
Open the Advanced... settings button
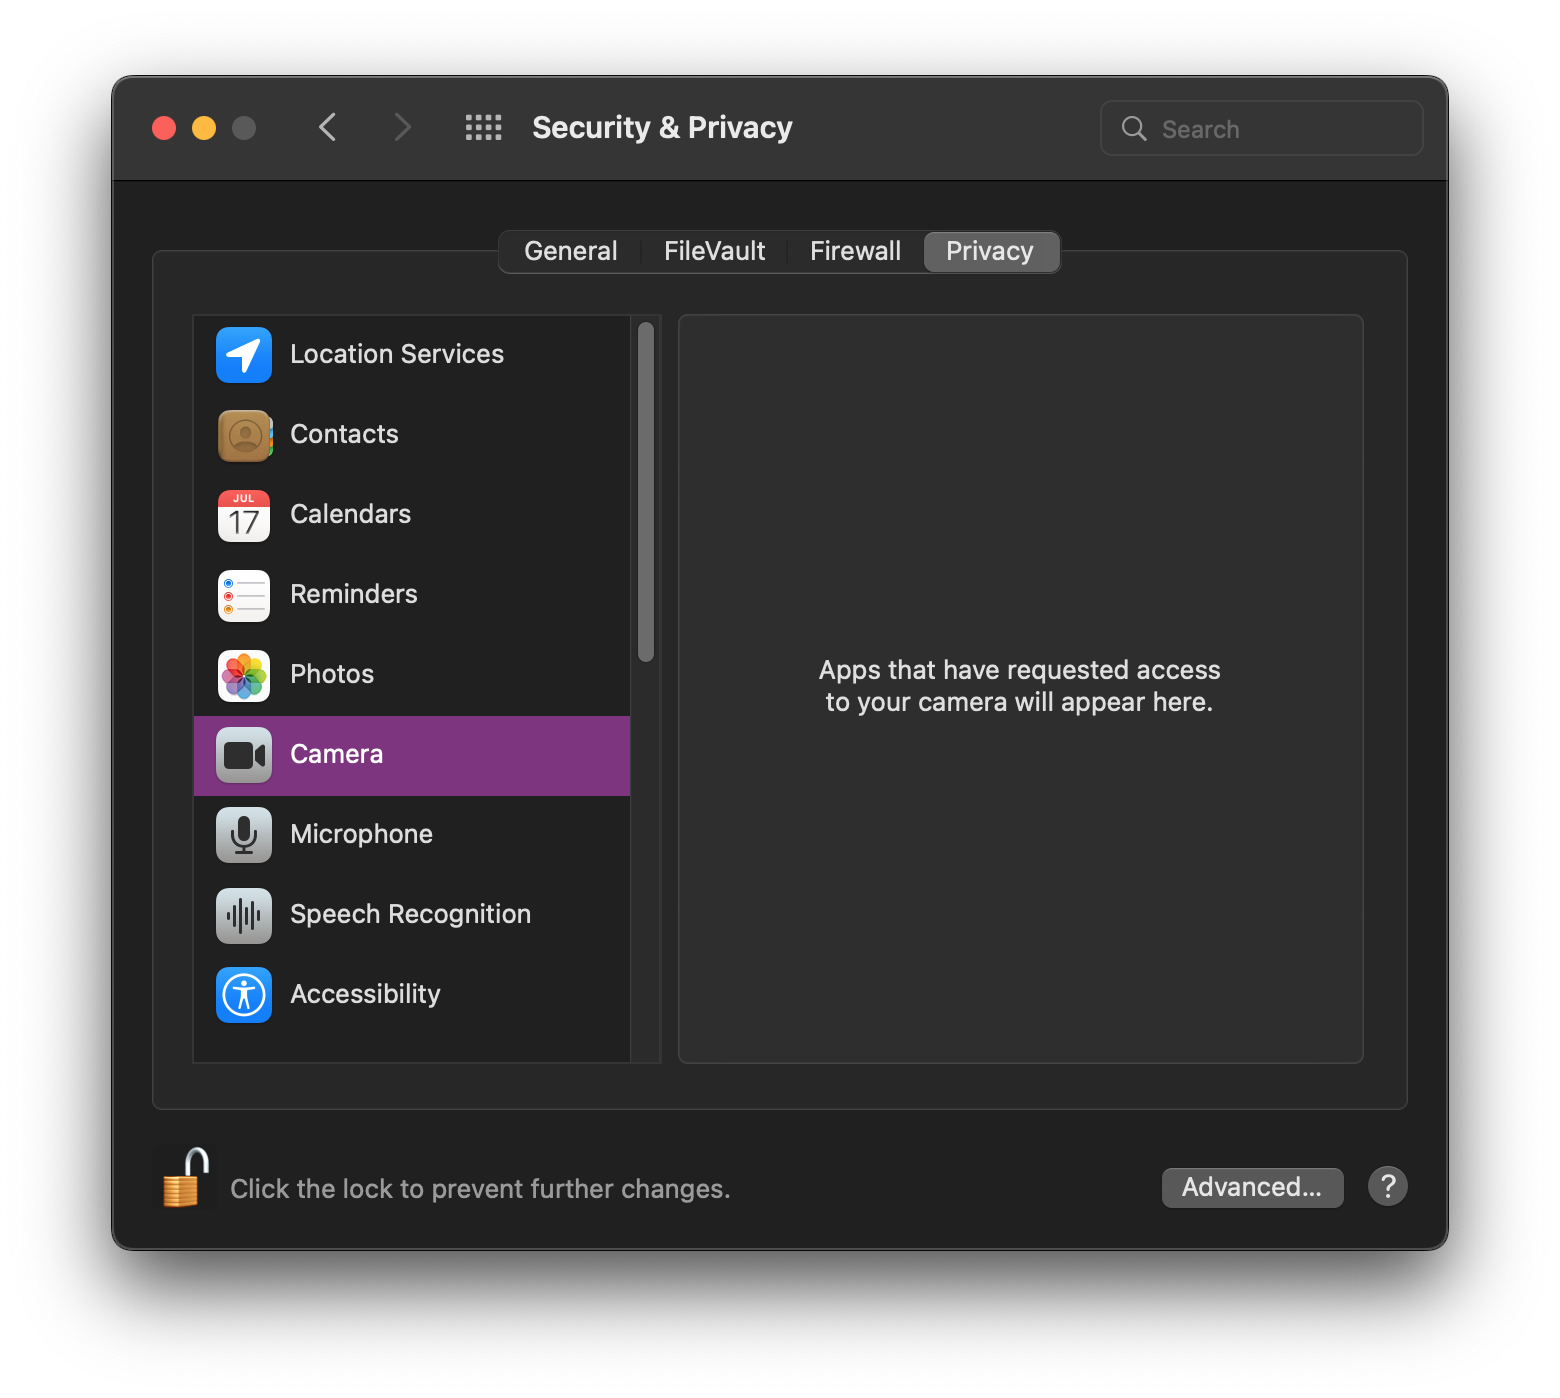(x=1252, y=1187)
